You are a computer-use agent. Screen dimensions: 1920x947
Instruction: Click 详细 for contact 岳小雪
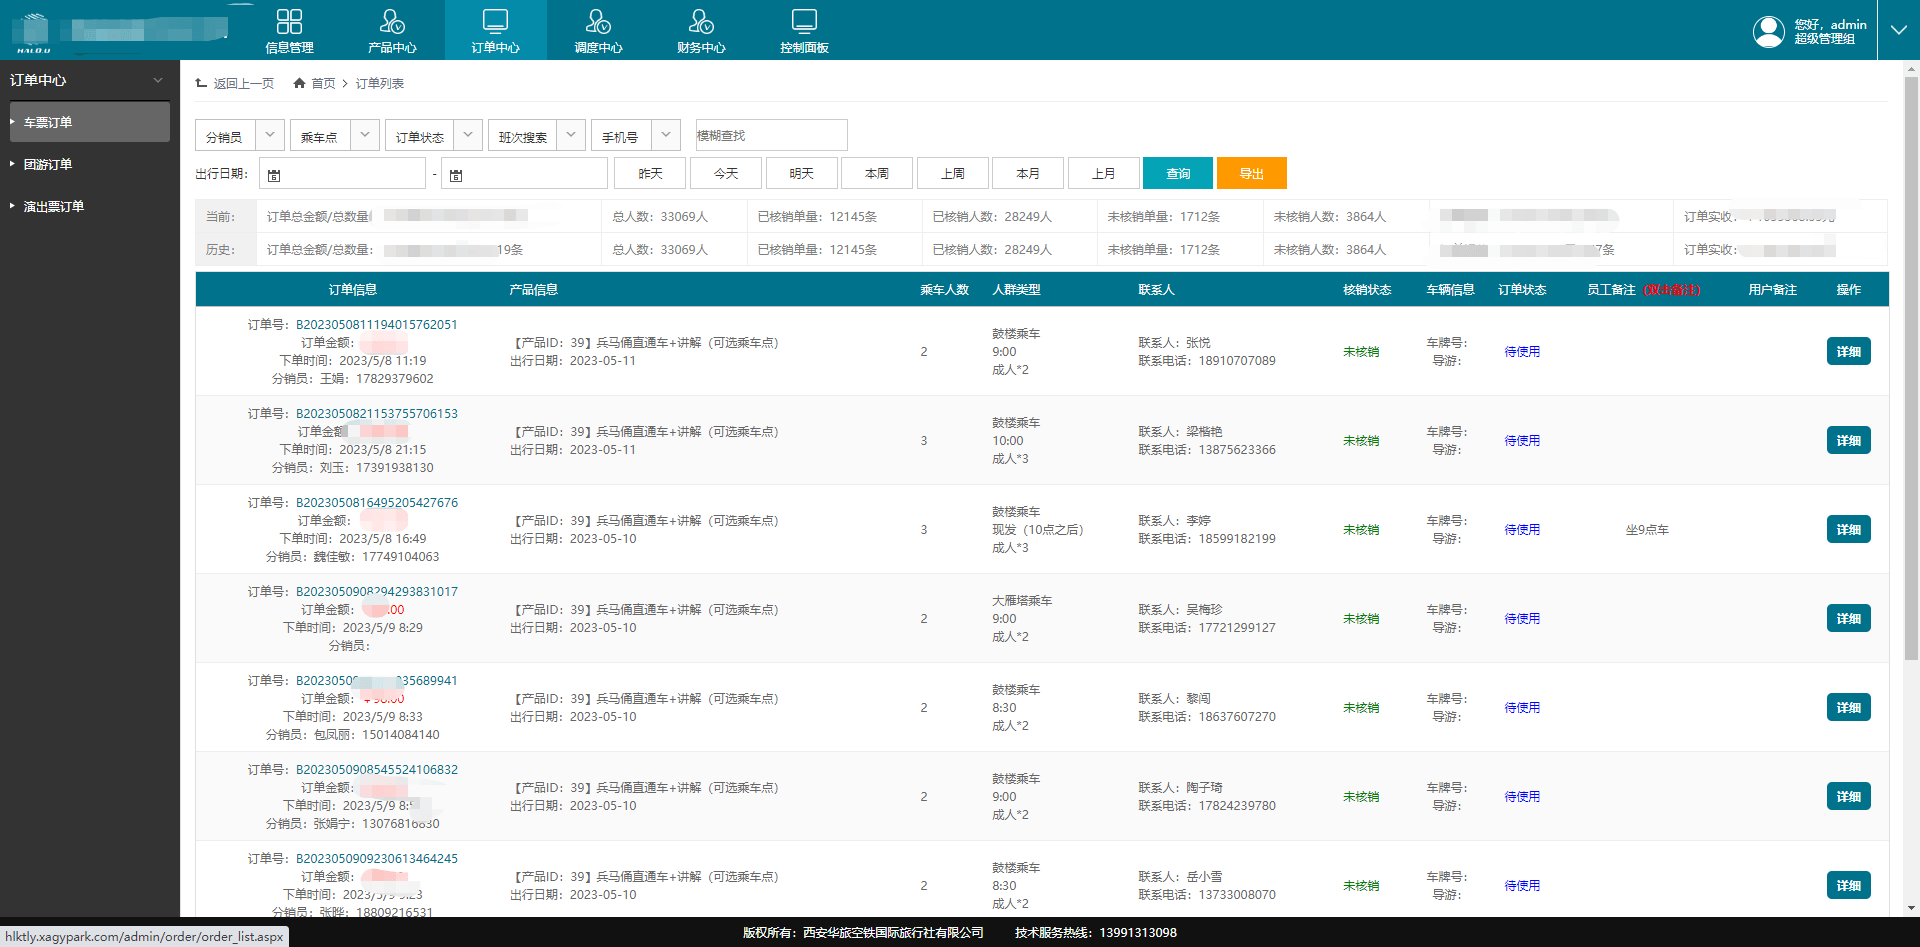coord(1848,885)
